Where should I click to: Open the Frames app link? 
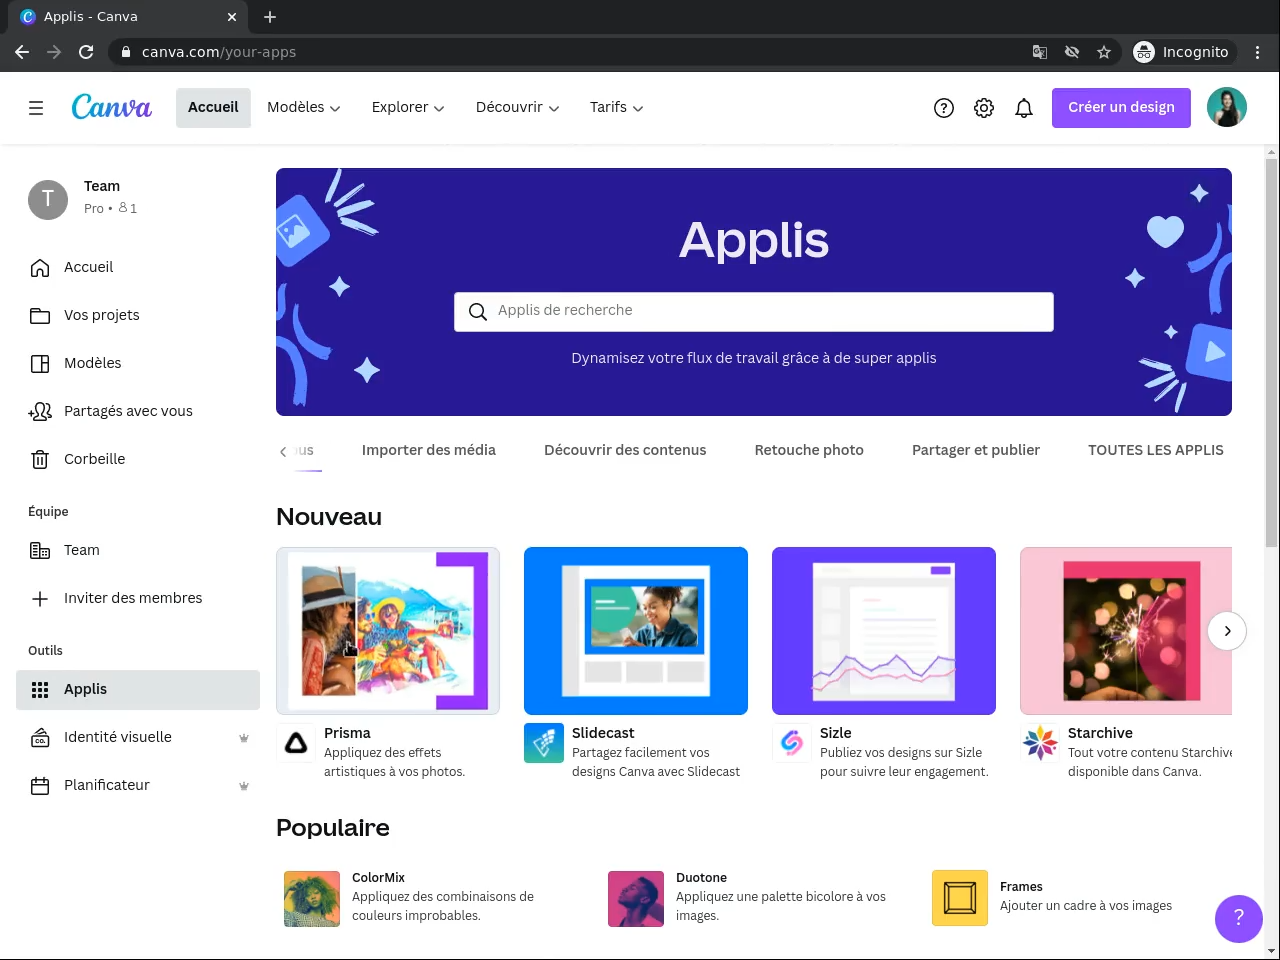tap(1021, 887)
